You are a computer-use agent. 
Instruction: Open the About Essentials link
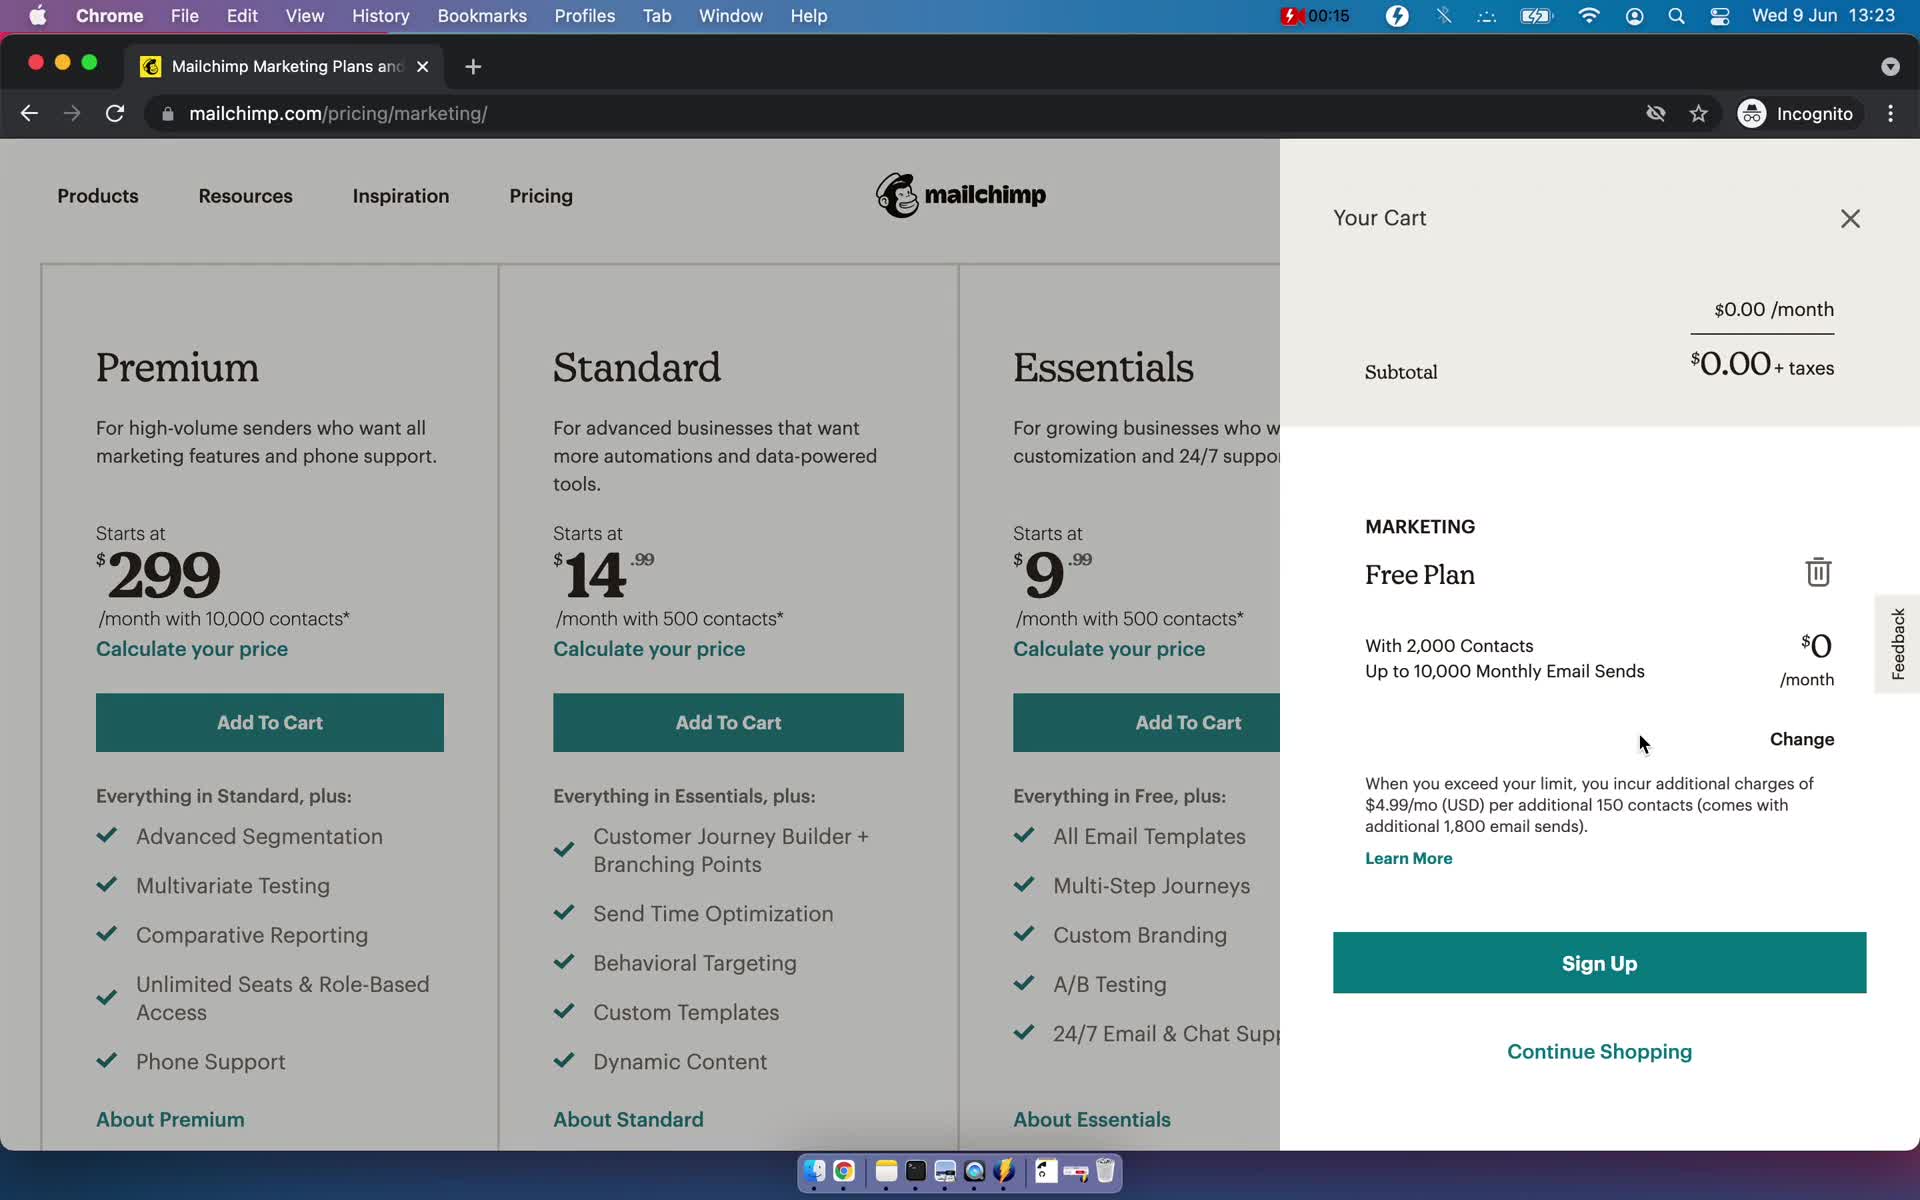coord(1092,1120)
